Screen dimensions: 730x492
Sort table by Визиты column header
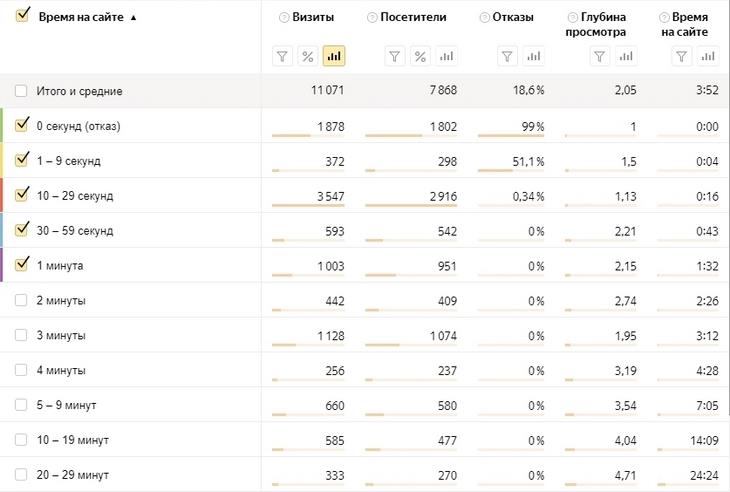314,18
